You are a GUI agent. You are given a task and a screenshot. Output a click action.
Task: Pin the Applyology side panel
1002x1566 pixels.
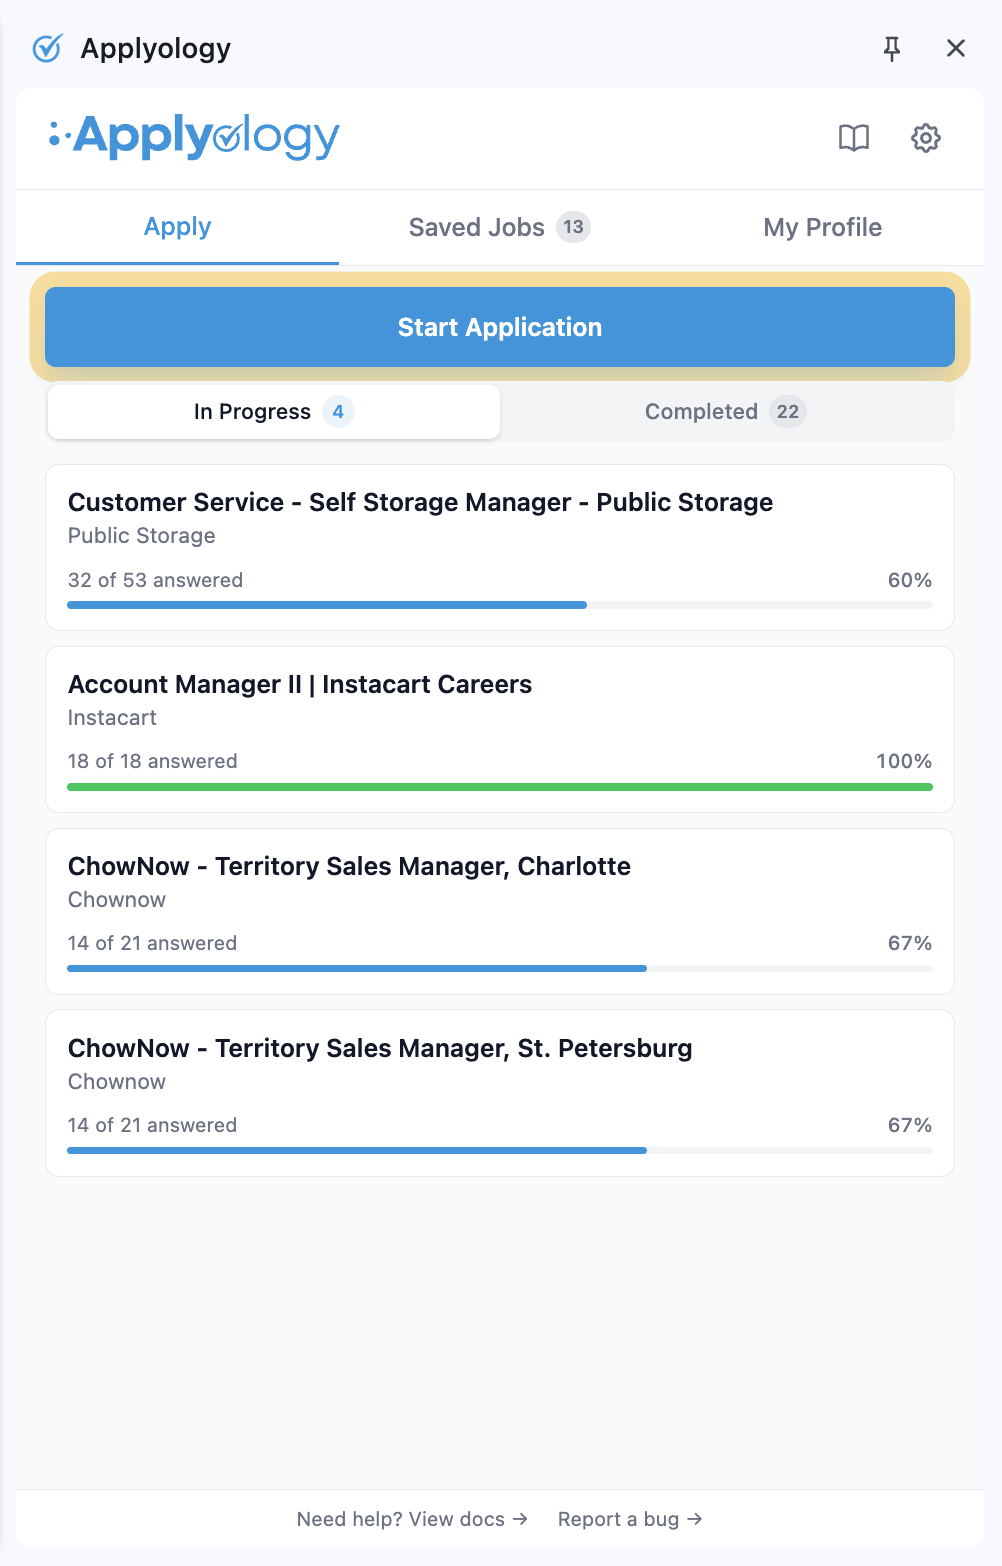[x=892, y=48]
